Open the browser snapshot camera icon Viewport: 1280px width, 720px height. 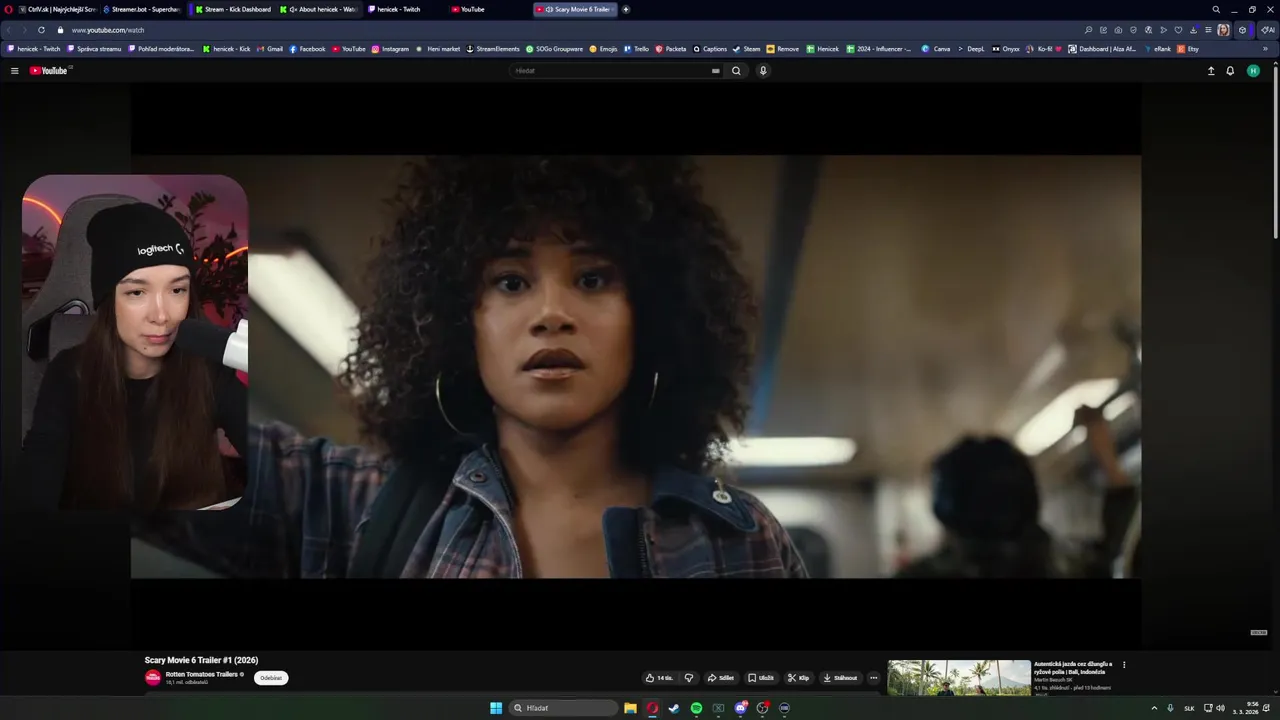click(x=1118, y=30)
